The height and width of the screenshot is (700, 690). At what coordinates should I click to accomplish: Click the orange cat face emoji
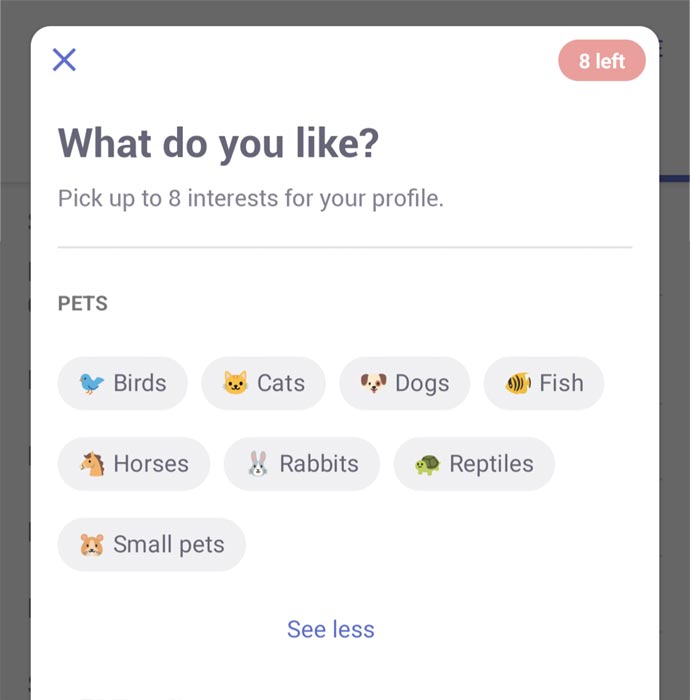point(235,383)
